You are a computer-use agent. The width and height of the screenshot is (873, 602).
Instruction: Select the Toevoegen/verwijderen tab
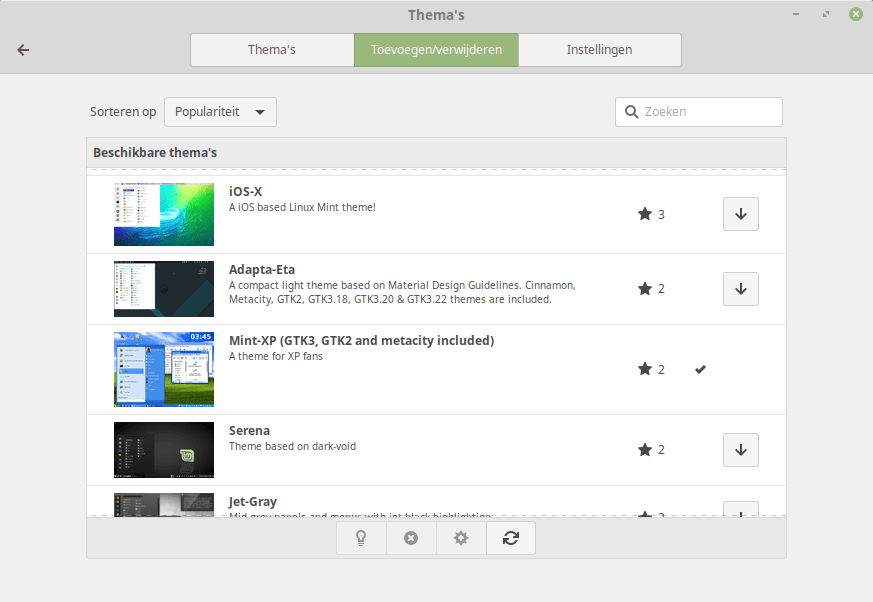[x=436, y=50]
